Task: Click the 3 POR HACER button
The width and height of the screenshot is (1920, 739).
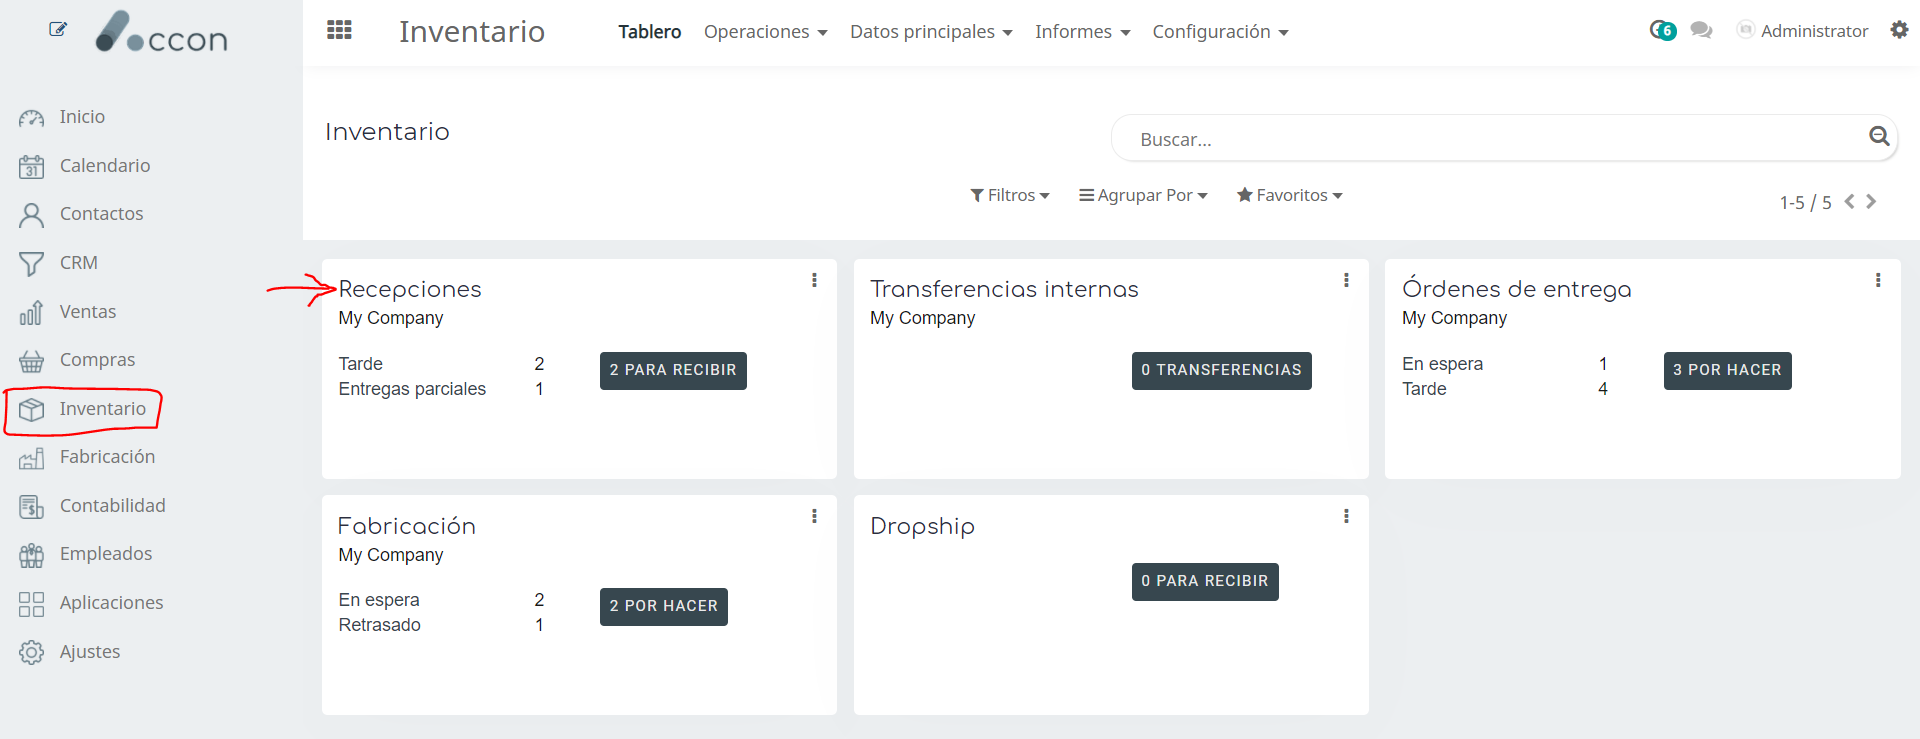Action: click(x=1727, y=370)
